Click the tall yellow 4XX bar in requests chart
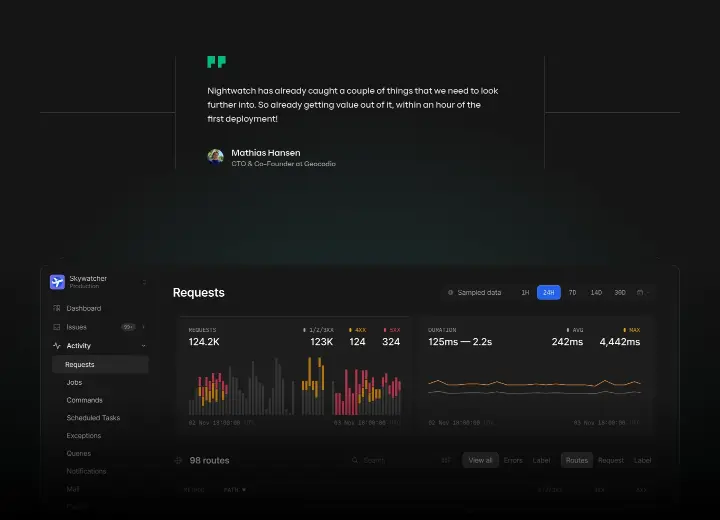Image resolution: width=720 pixels, height=520 pixels. [310, 373]
